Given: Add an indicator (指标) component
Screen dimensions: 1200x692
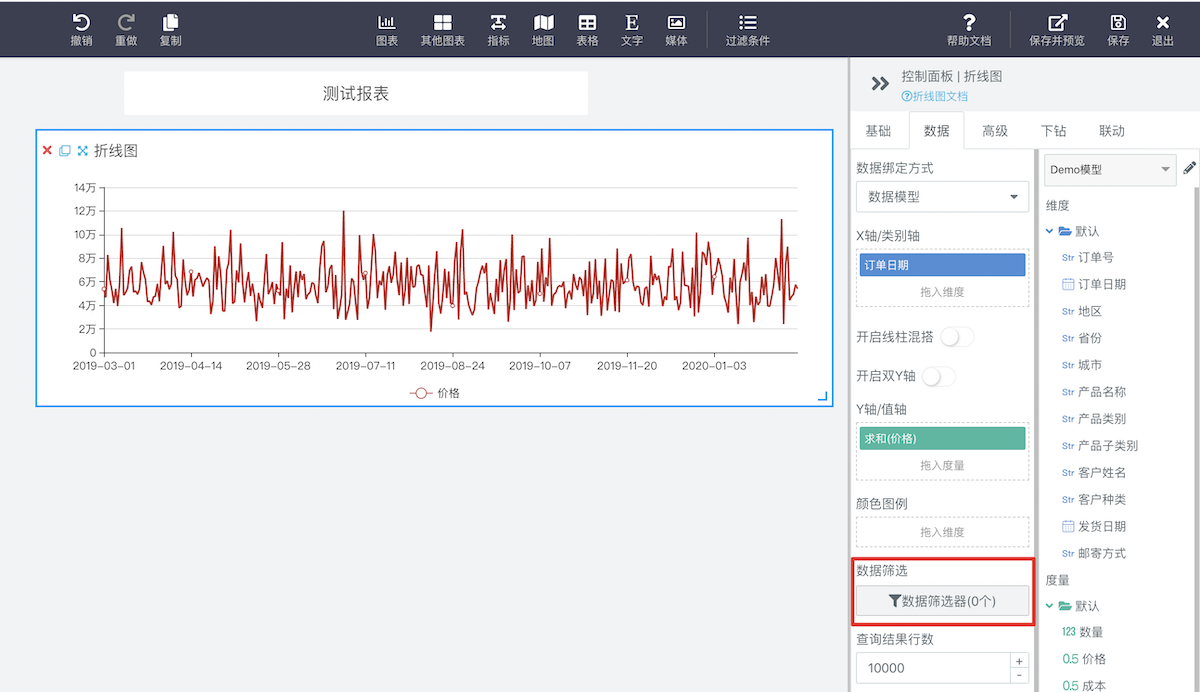Looking at the screenshot, I should 498,29.
